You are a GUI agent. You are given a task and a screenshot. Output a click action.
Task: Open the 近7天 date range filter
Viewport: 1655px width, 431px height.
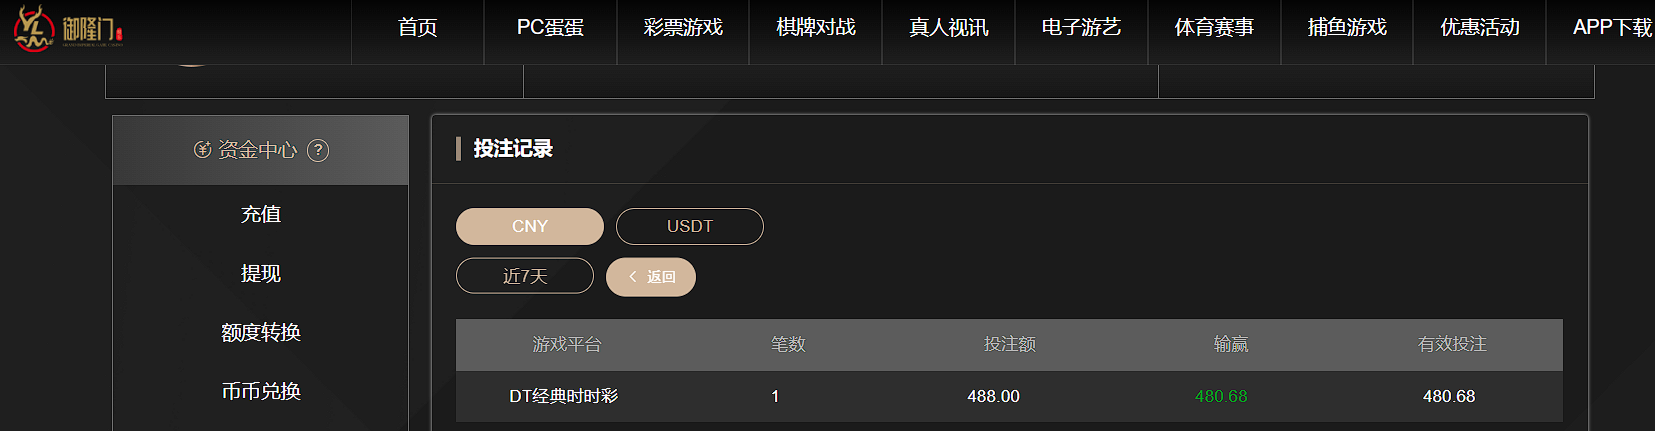coord(524,276)
